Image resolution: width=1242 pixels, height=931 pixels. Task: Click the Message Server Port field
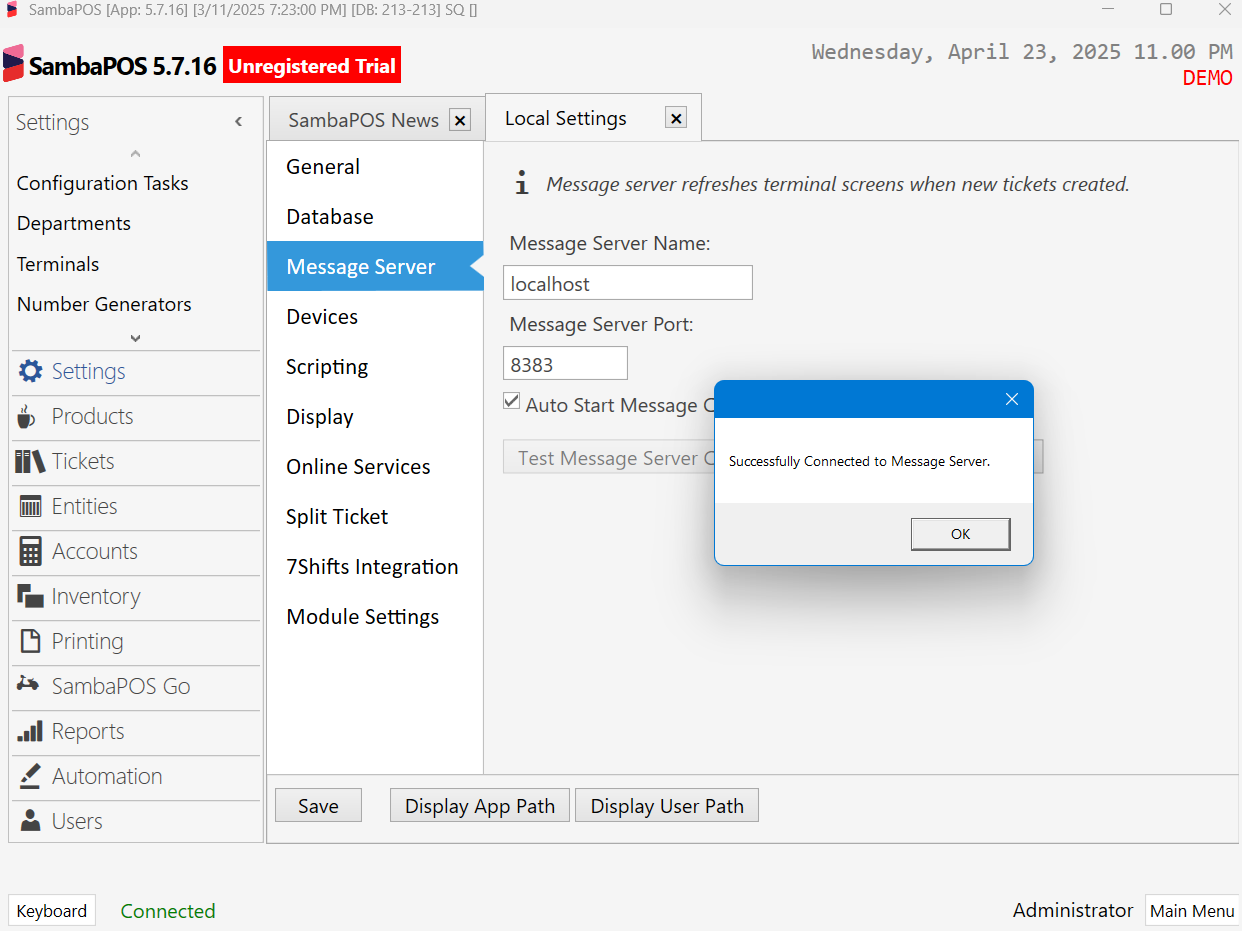click(565, 364)
